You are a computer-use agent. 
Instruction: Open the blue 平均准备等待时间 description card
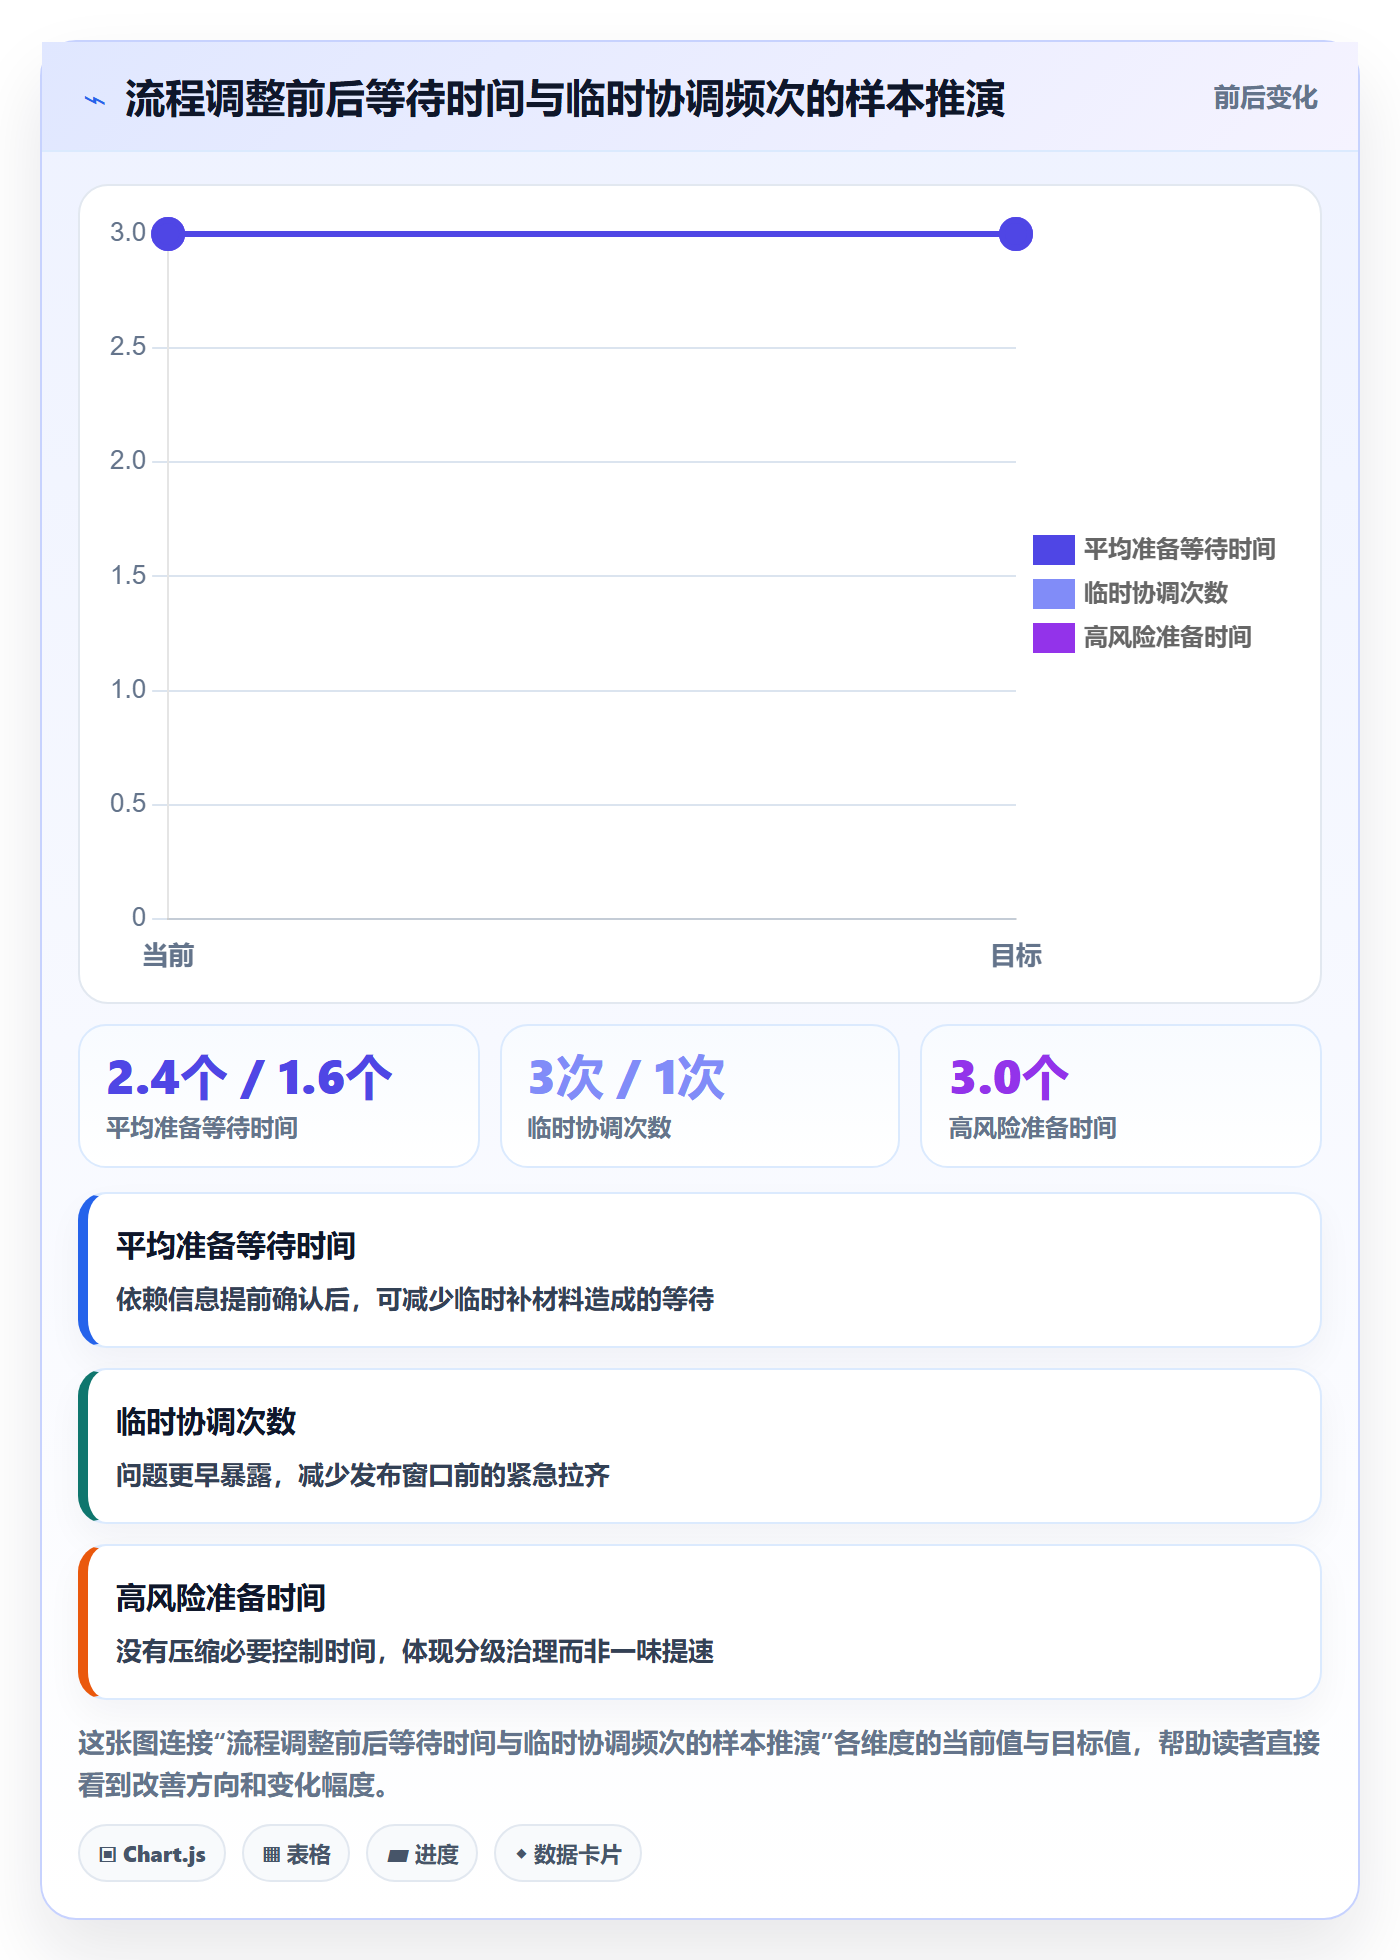pyautogui.click(x=700, y=1270)
